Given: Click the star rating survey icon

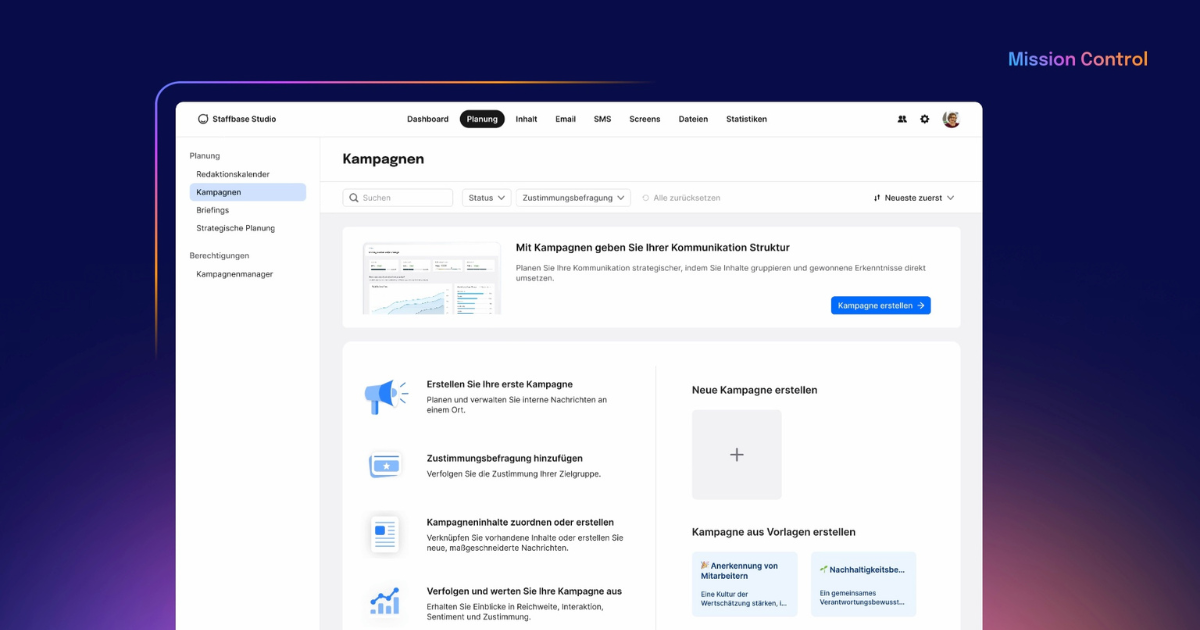Looking at the screenshot, I should [385, 465].
